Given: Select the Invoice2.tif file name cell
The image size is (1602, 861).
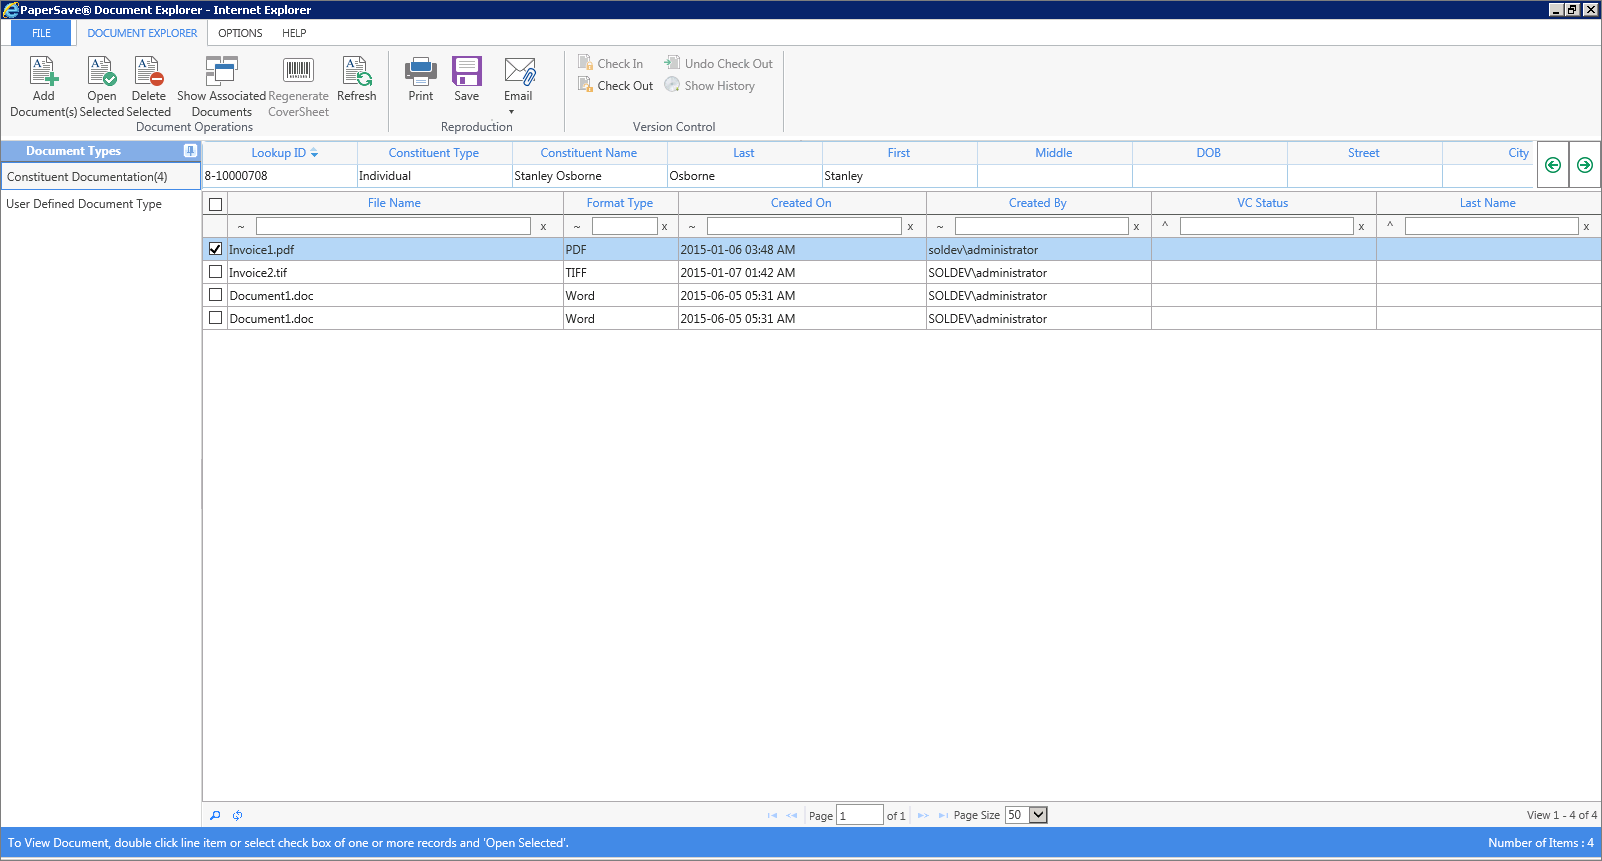Looking at the screenshot, I should 395,272.
